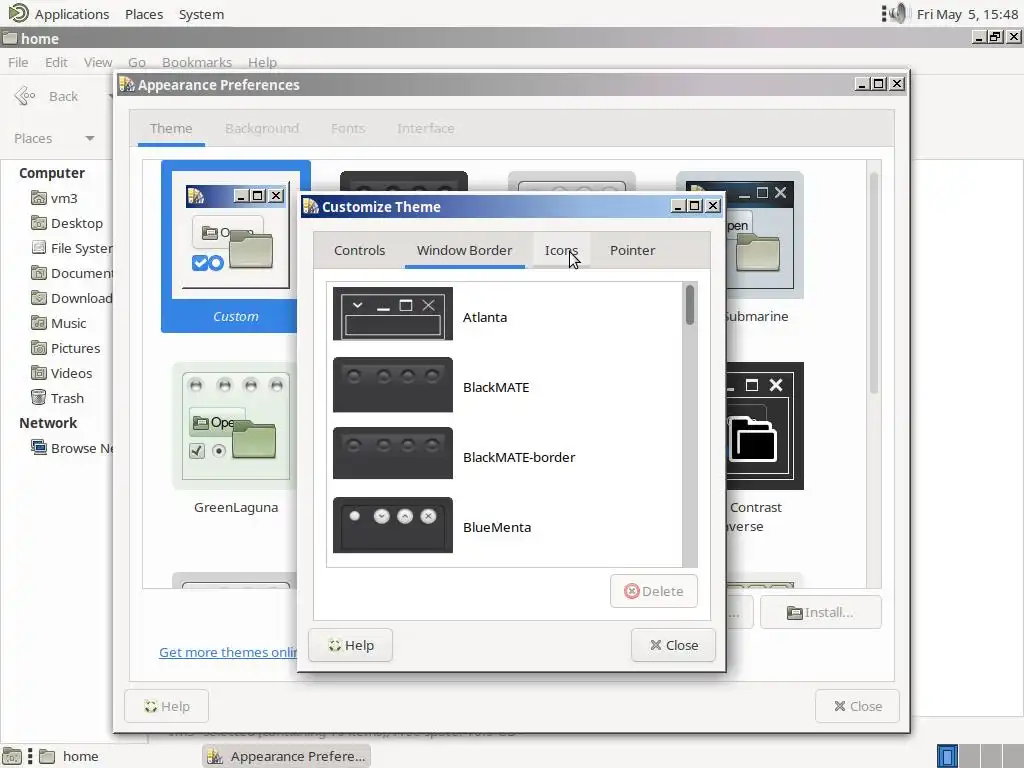Image resolution: width=1024 pixels, height=768 pixels.
Task: Click the first workspace switcher square
Action: (x=947, y=756)
